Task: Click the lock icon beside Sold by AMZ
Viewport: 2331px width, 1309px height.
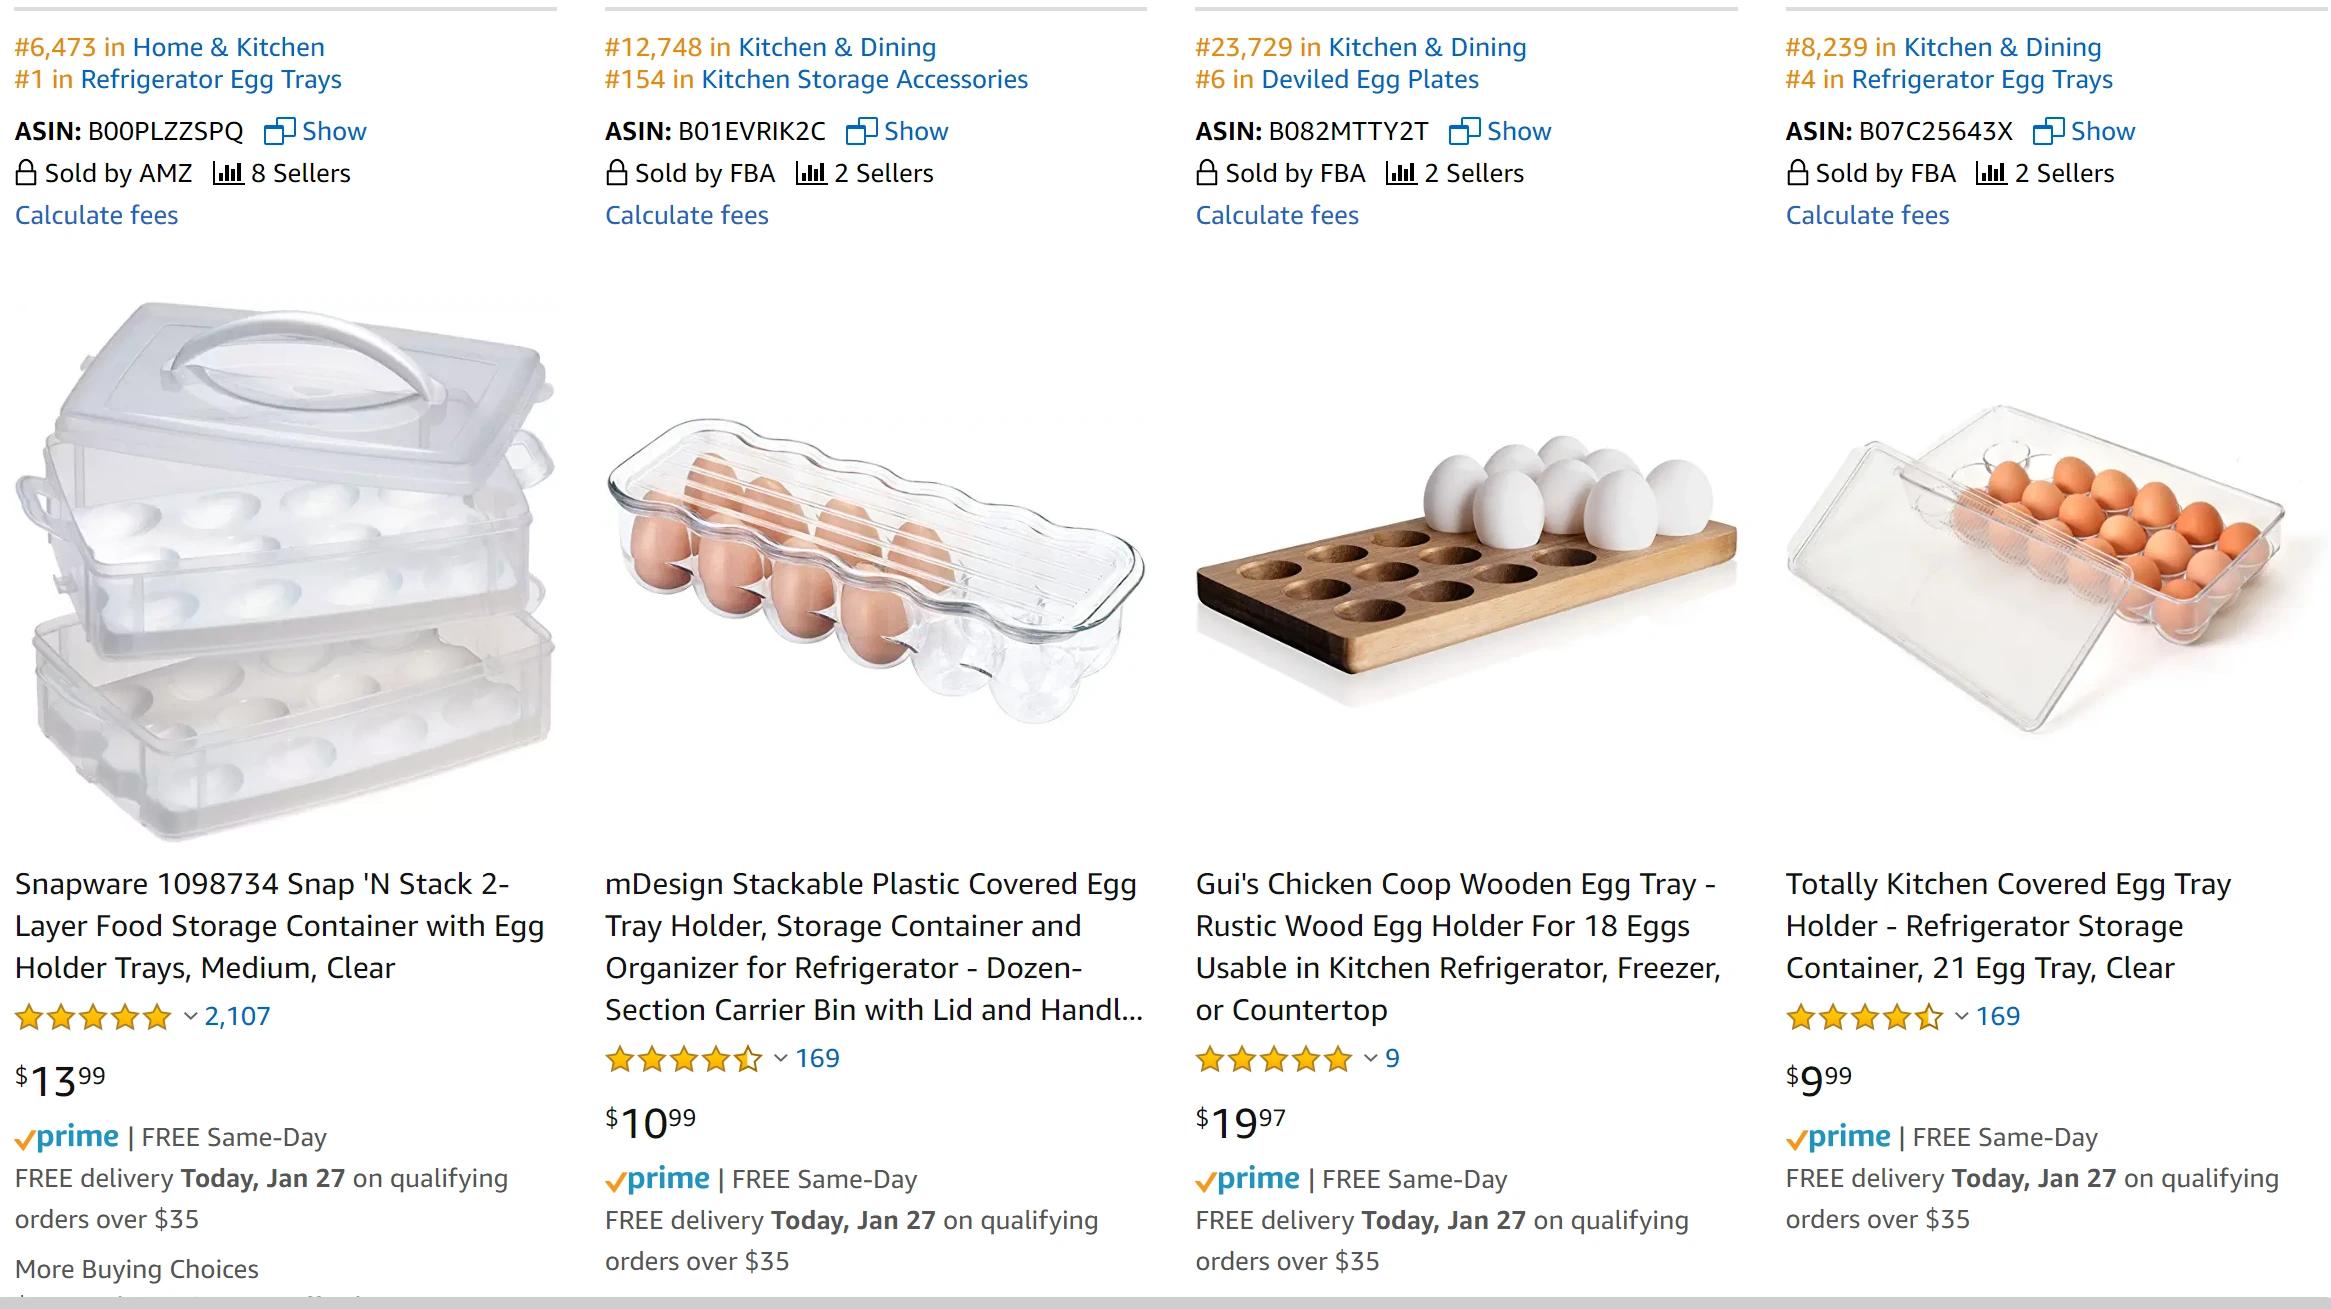Action: click(26, 173)
